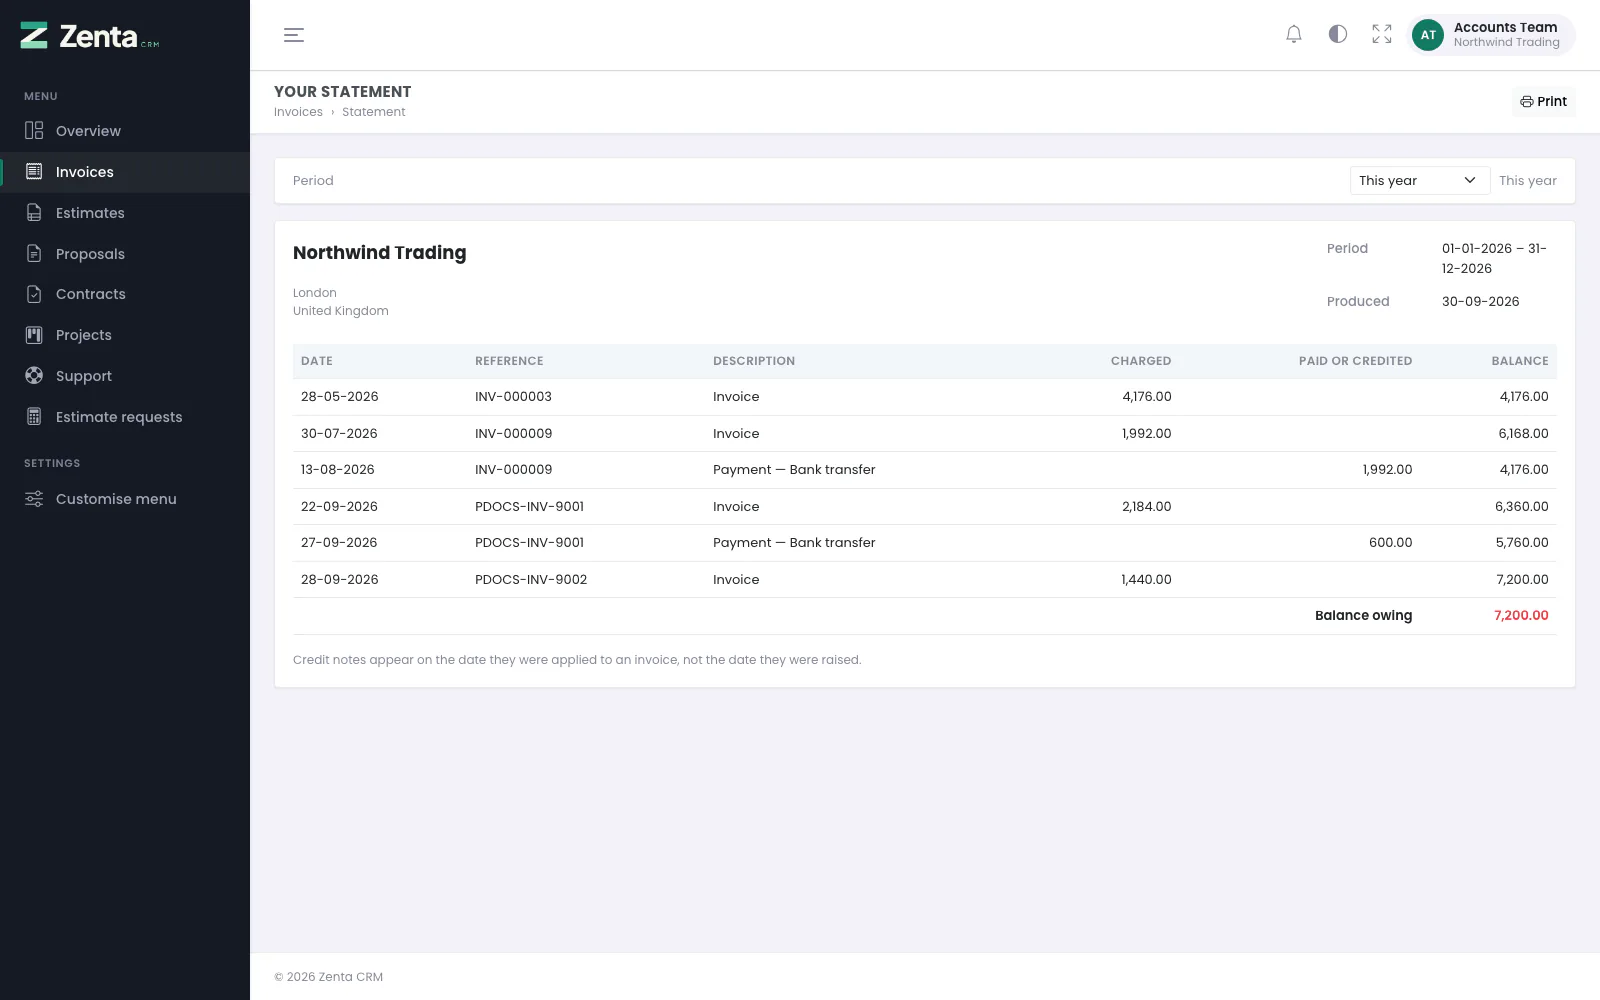Screen dimensions: 1600x1000
Task: Open Accounts Team user menu
Action: pyautogui.click(x=1491, y=35)
